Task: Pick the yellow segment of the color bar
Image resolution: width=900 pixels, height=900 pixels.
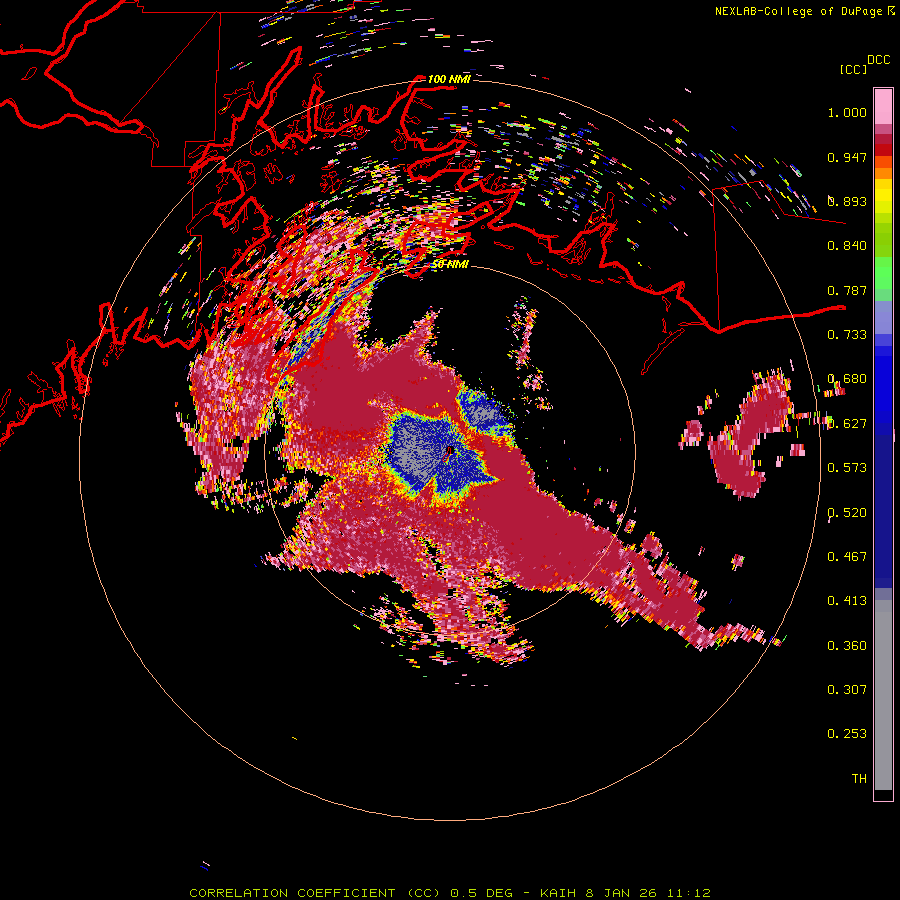Action: tap(883, 196)
